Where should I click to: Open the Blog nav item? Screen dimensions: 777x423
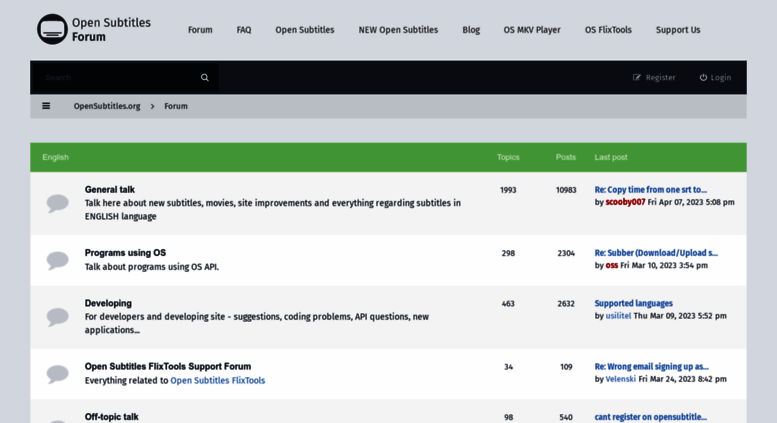click(471, 30)
